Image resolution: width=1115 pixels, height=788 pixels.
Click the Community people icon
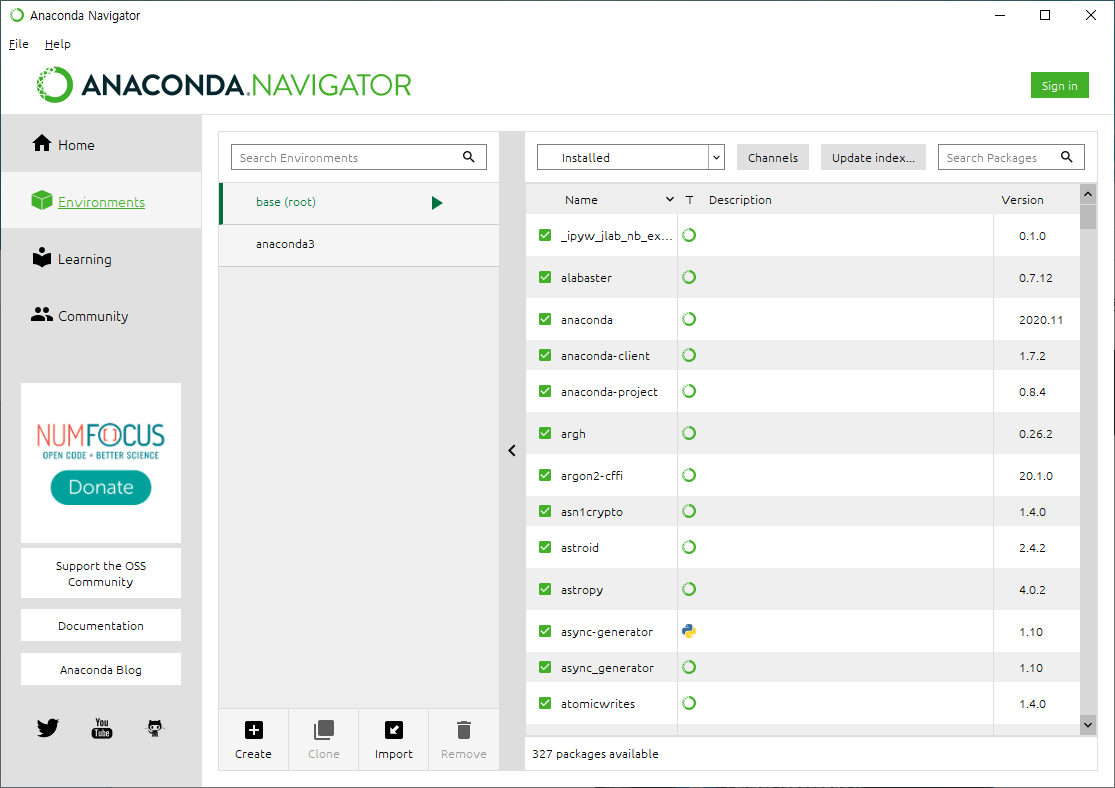coord(42,314)
